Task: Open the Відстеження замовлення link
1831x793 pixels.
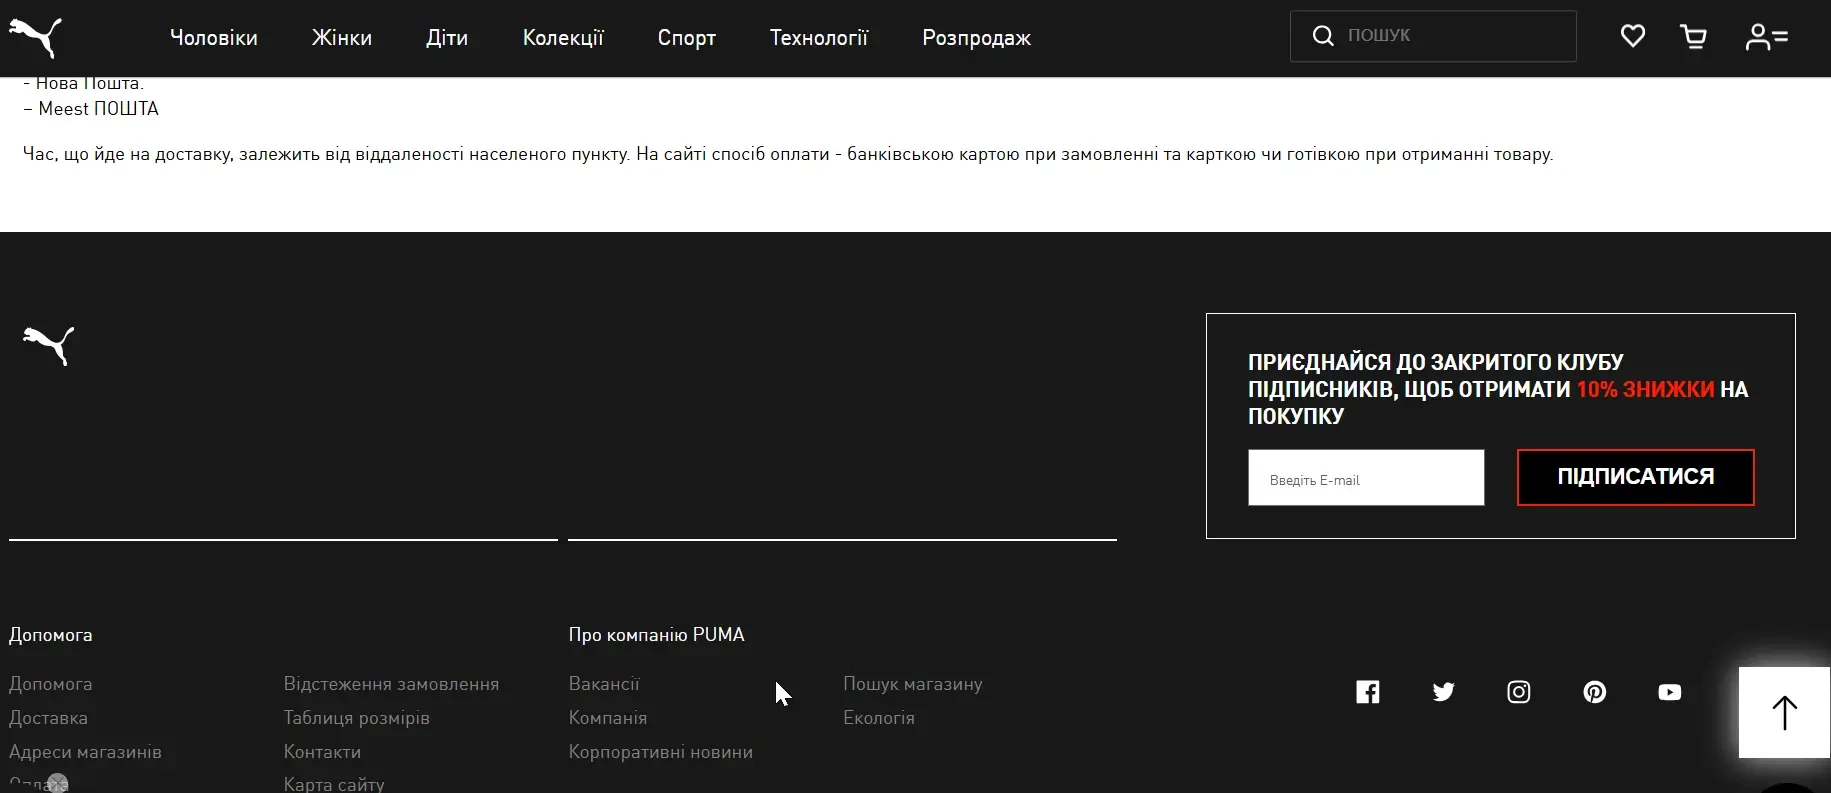Action: [391, 684]
